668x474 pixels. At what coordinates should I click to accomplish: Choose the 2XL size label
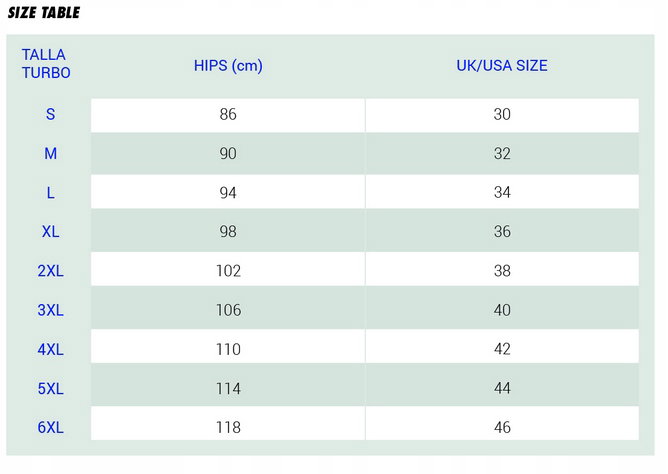pos(50,271)
